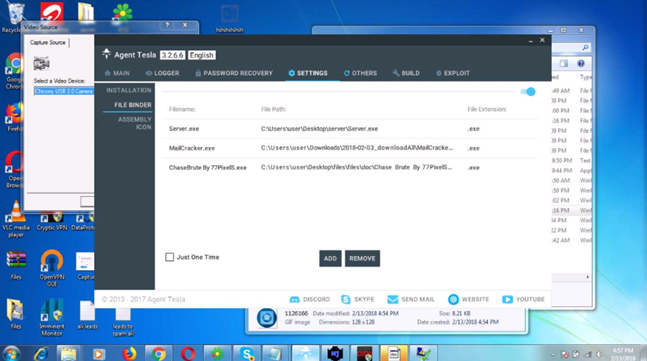Open the 'ali leads' desktop file
647x361 pixels.
(x=87, y=315)
